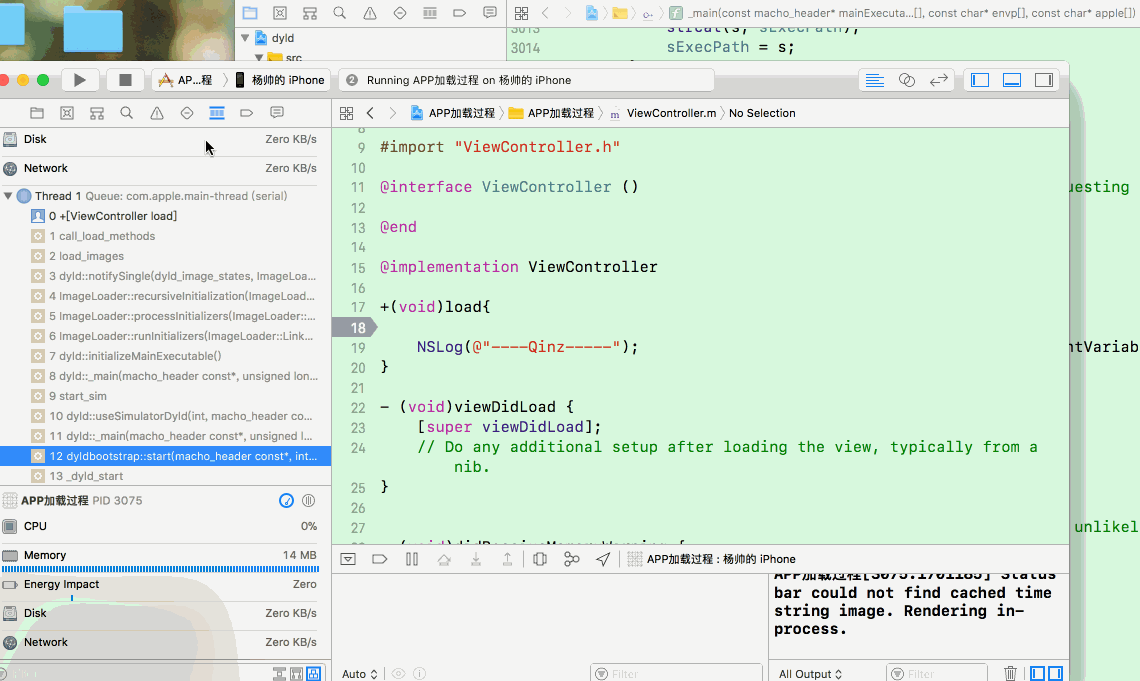Click Simulate Location arrow icon

(603, 559)
